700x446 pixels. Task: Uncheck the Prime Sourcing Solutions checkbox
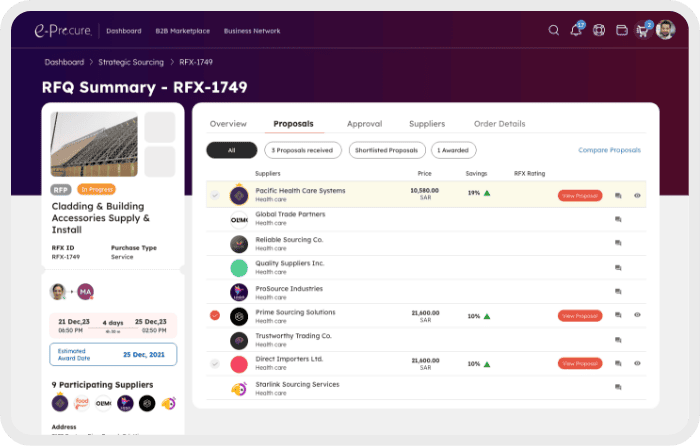point(215,316)
